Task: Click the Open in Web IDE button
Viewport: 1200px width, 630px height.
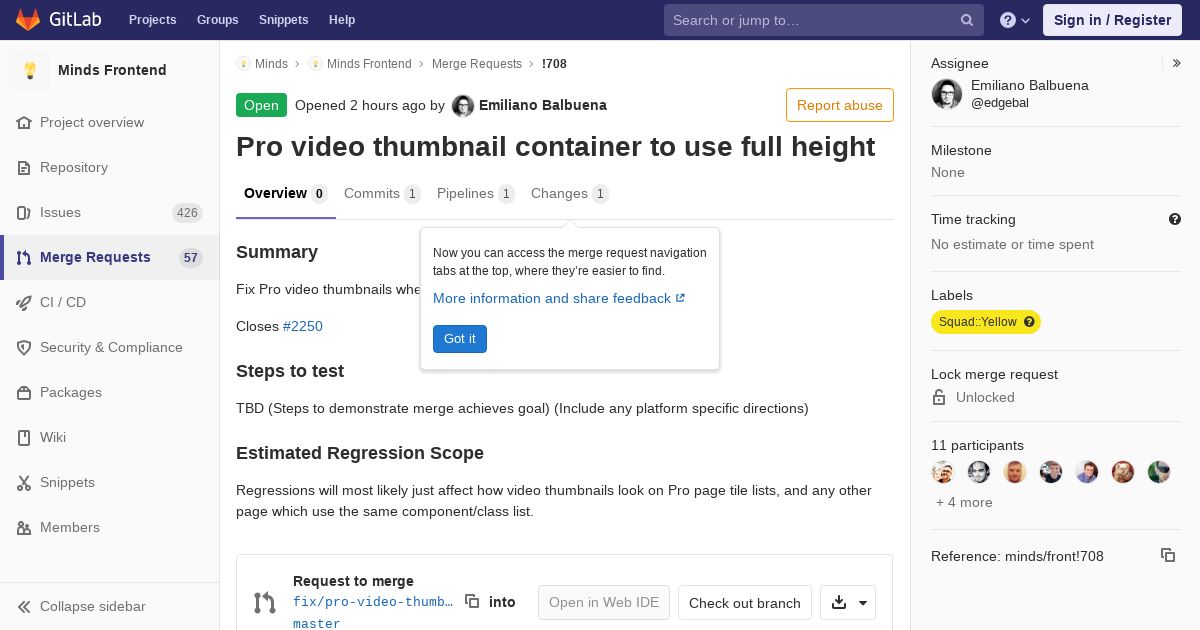Action: tap(604, 602)
